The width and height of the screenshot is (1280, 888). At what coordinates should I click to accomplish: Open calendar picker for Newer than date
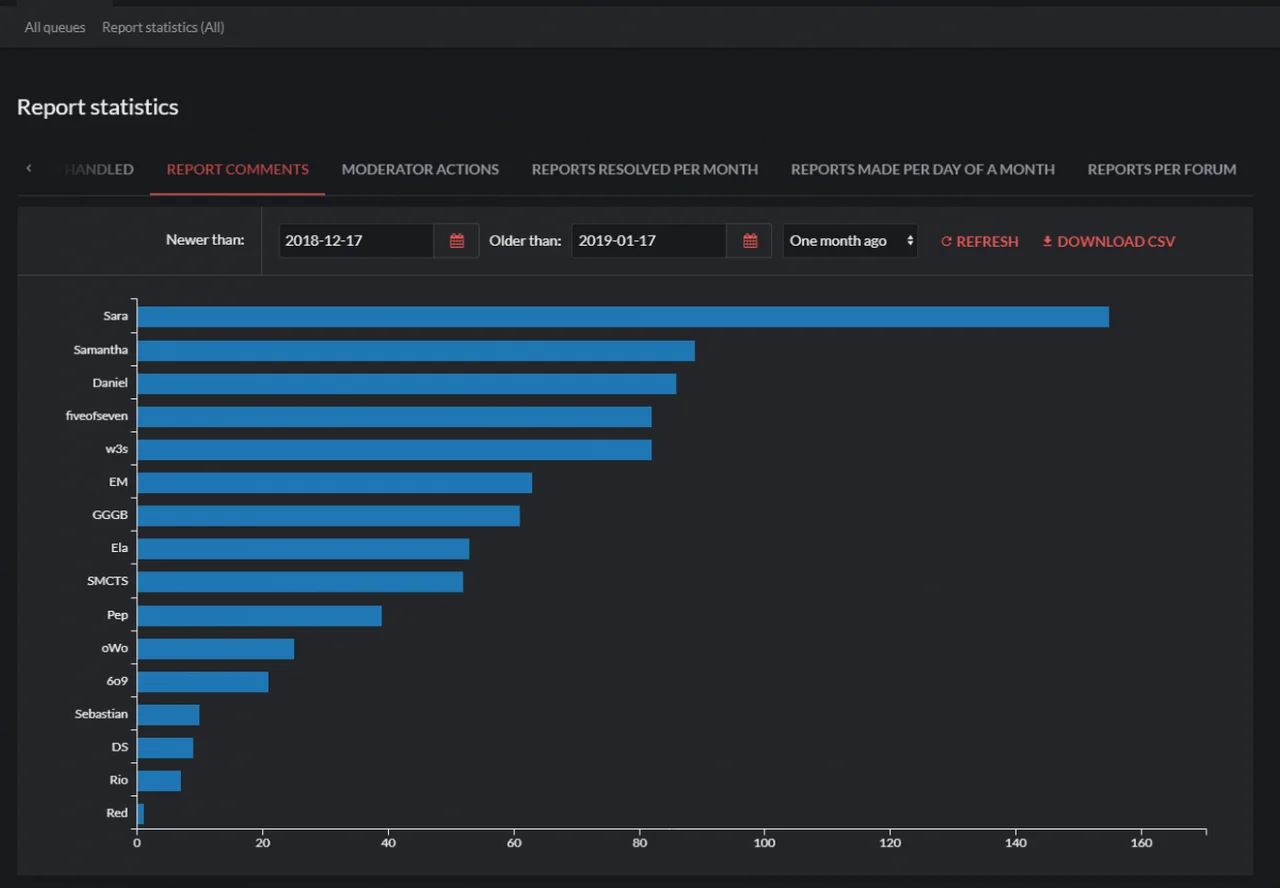click(x=457, y=241)
